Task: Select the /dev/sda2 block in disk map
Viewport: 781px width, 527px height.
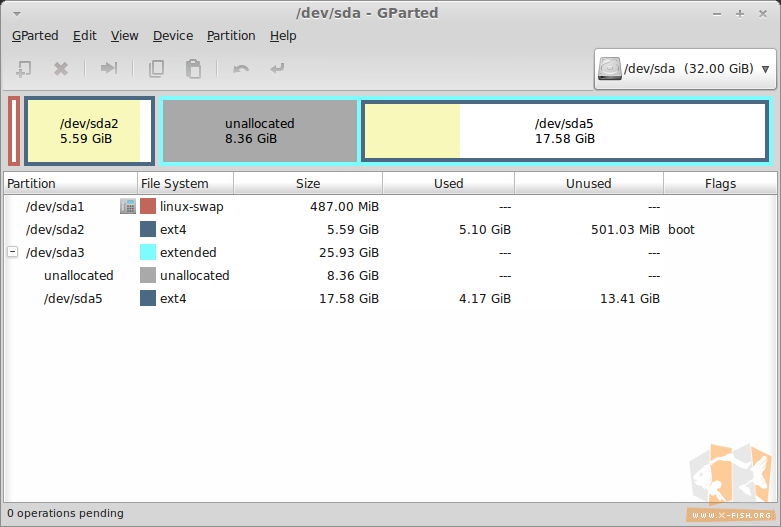Action: tap(89, 131)
